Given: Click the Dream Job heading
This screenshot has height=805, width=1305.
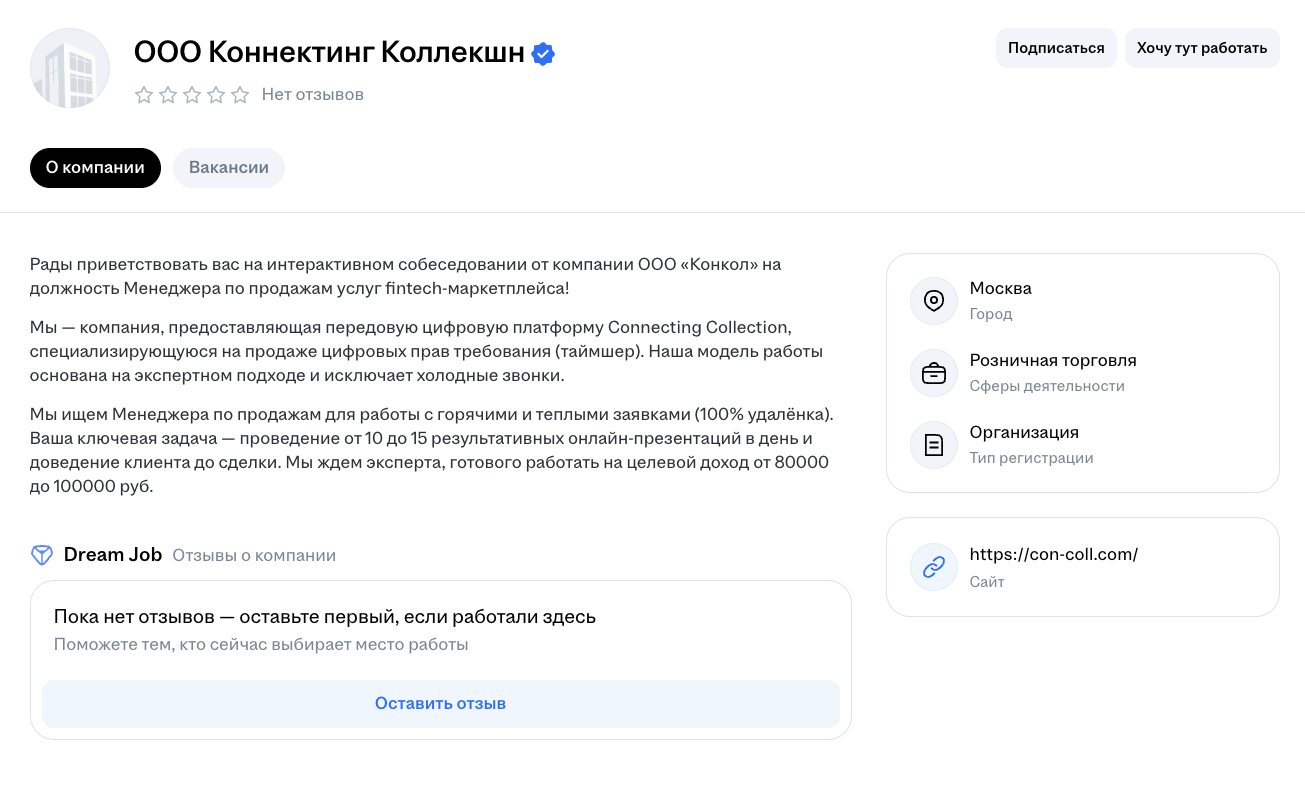Looking at the screenshot, I should click(112, 555).
